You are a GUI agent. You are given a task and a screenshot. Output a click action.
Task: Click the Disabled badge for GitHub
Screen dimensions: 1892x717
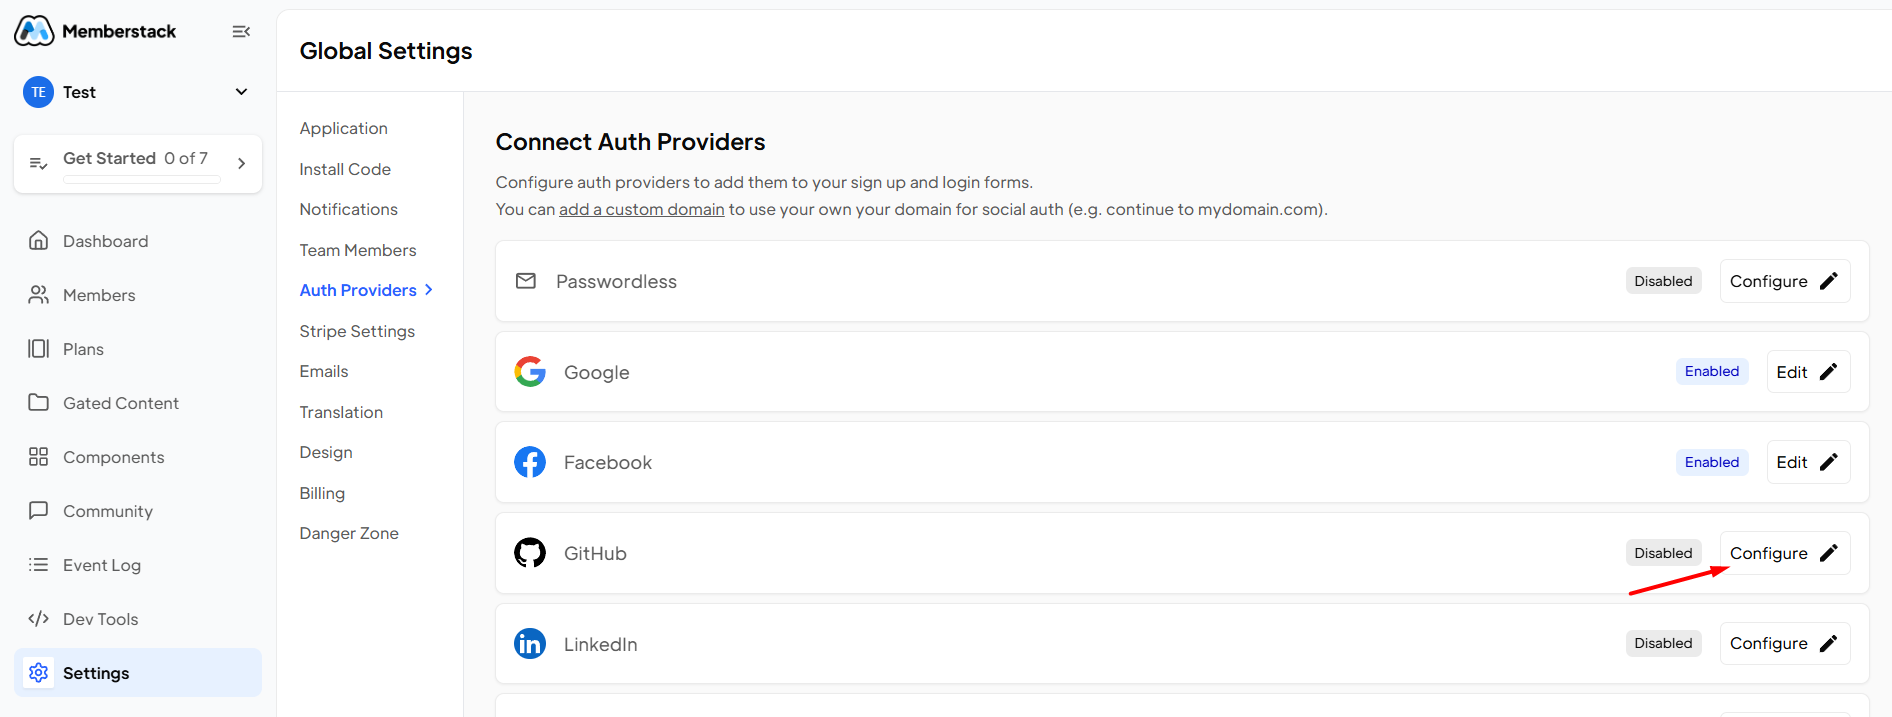pos(1663,553)
